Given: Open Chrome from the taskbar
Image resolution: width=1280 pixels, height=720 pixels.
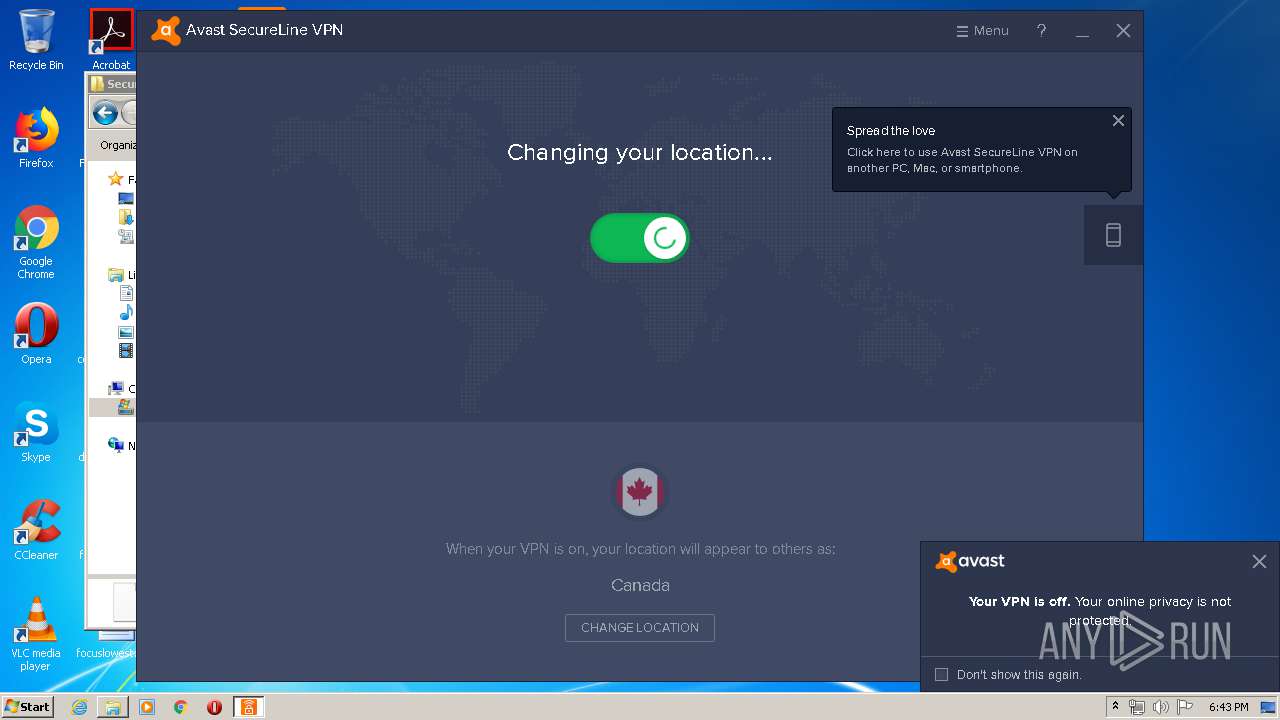Looking at the screenshot, I should click(180, 707).
